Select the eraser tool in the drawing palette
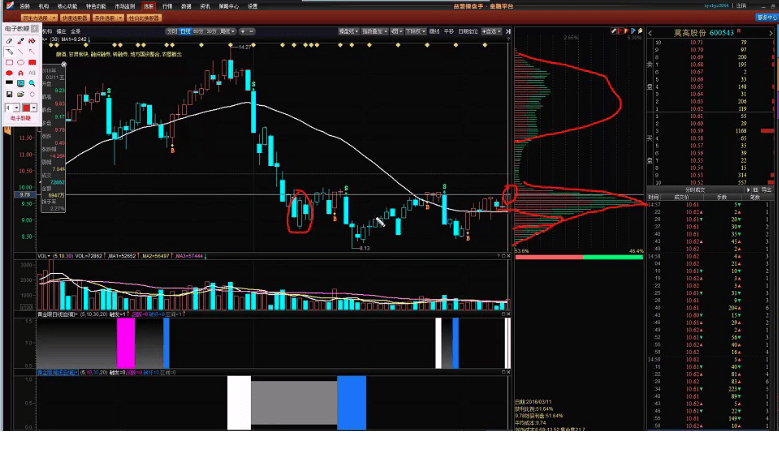This screenshot has height=454, width=779. tap(9, 41)
